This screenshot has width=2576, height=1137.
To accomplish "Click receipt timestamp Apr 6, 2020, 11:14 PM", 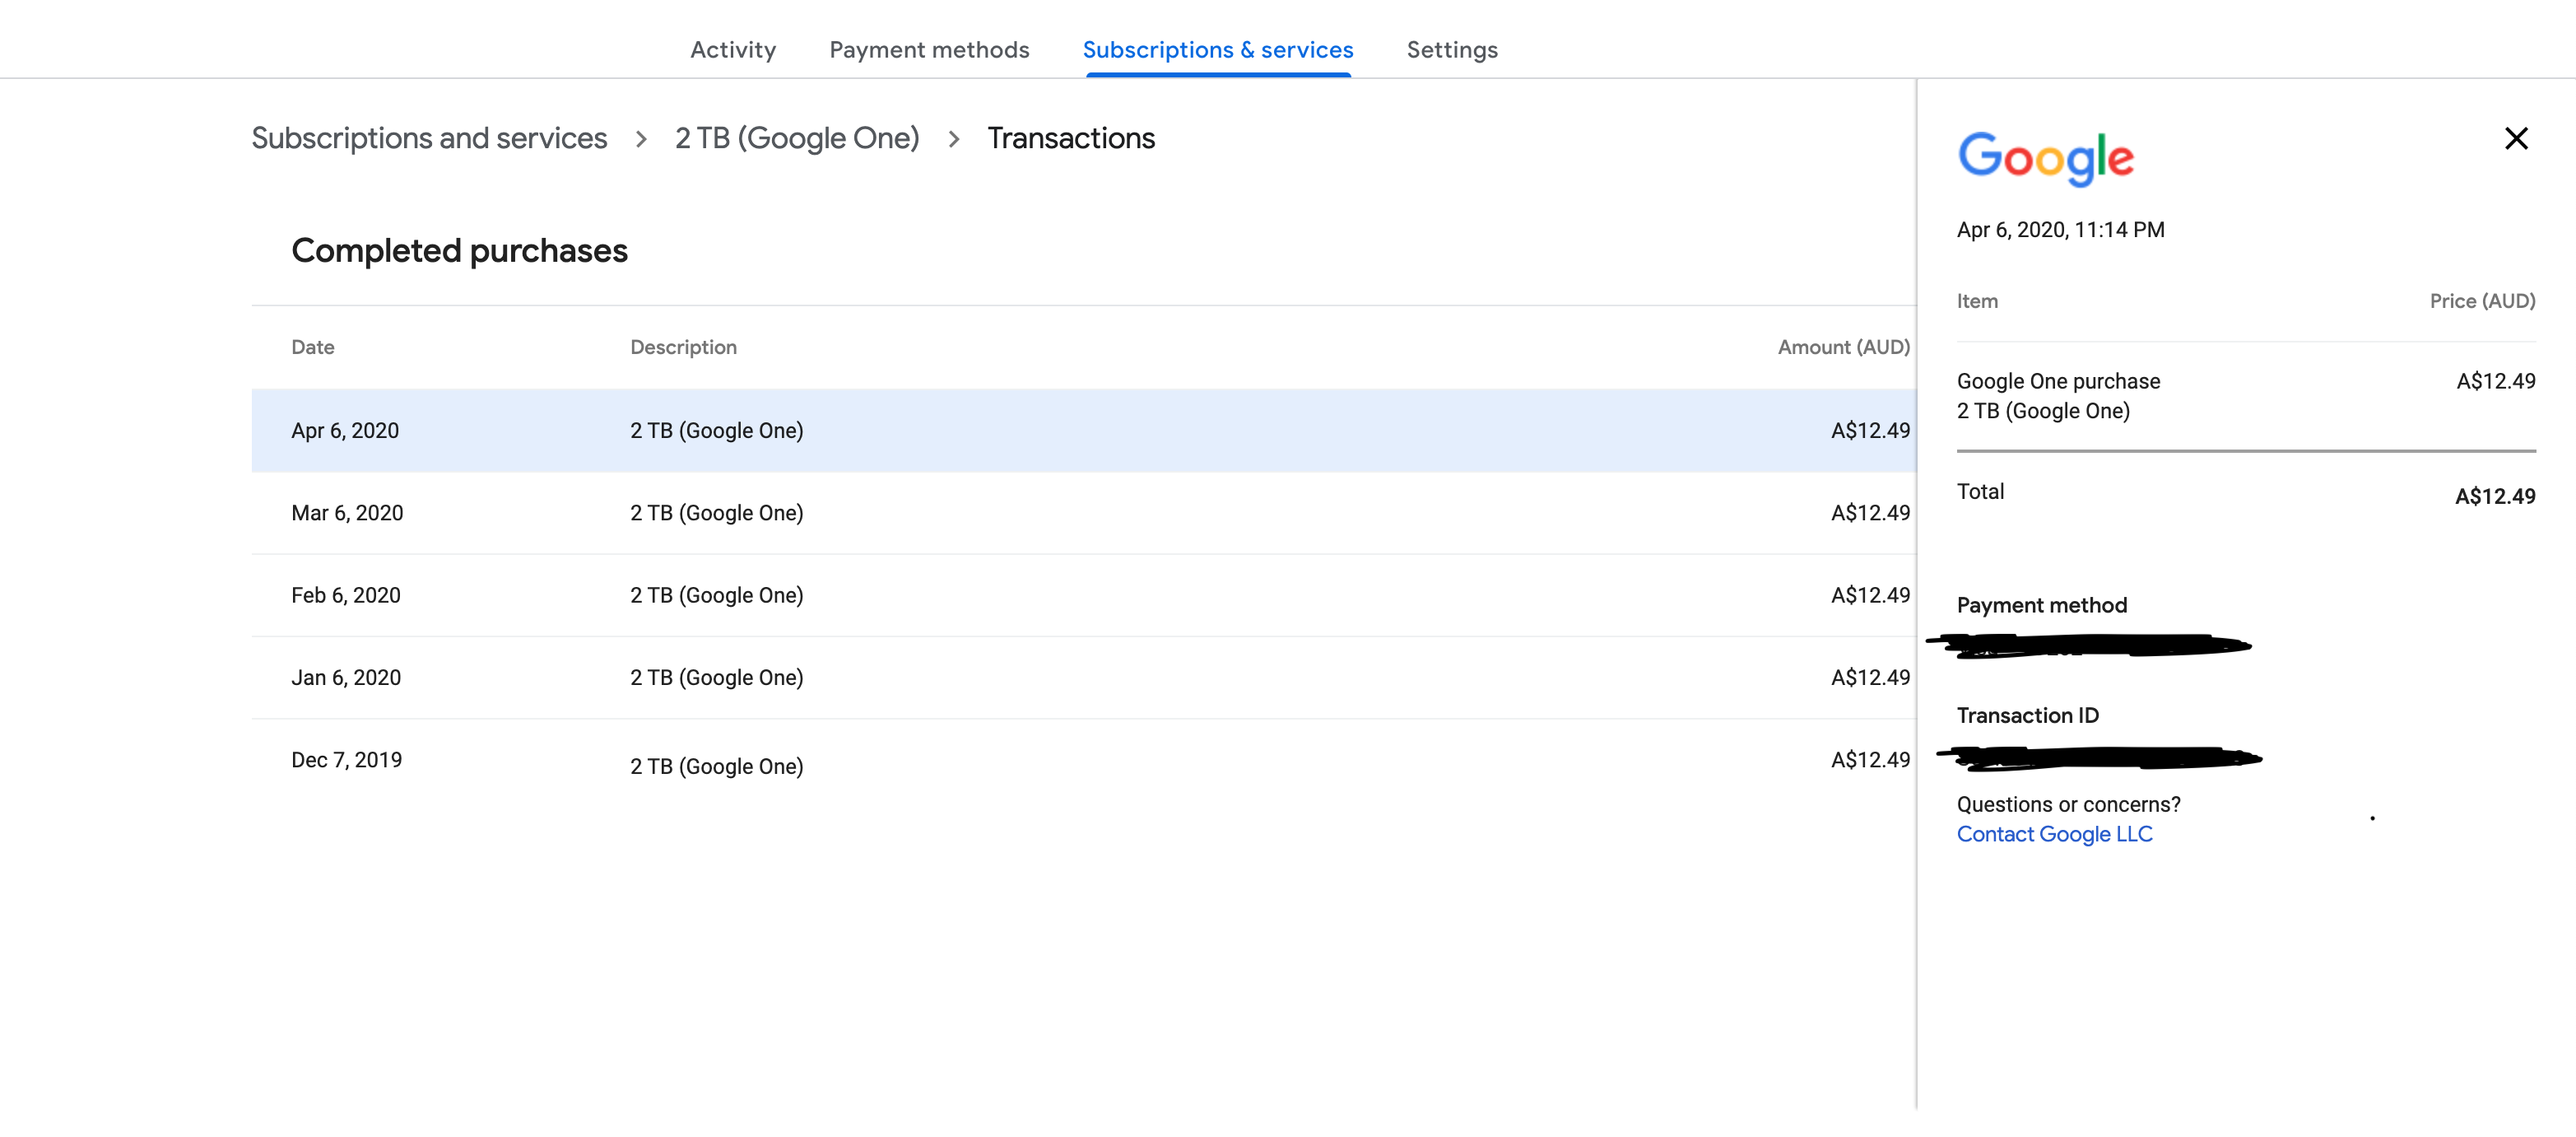I will pyautogui.click(x=2060, y=230).
